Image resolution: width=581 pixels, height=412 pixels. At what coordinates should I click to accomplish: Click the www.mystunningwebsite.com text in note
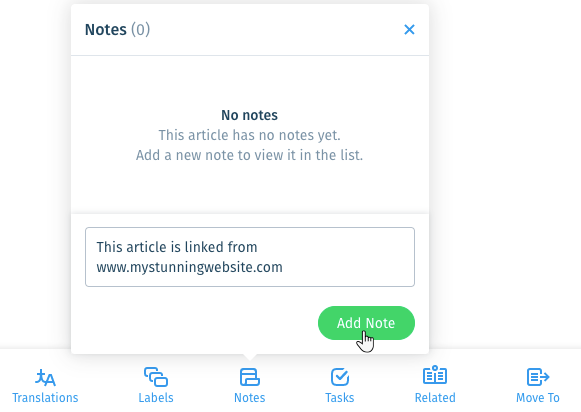click(189, 267)
